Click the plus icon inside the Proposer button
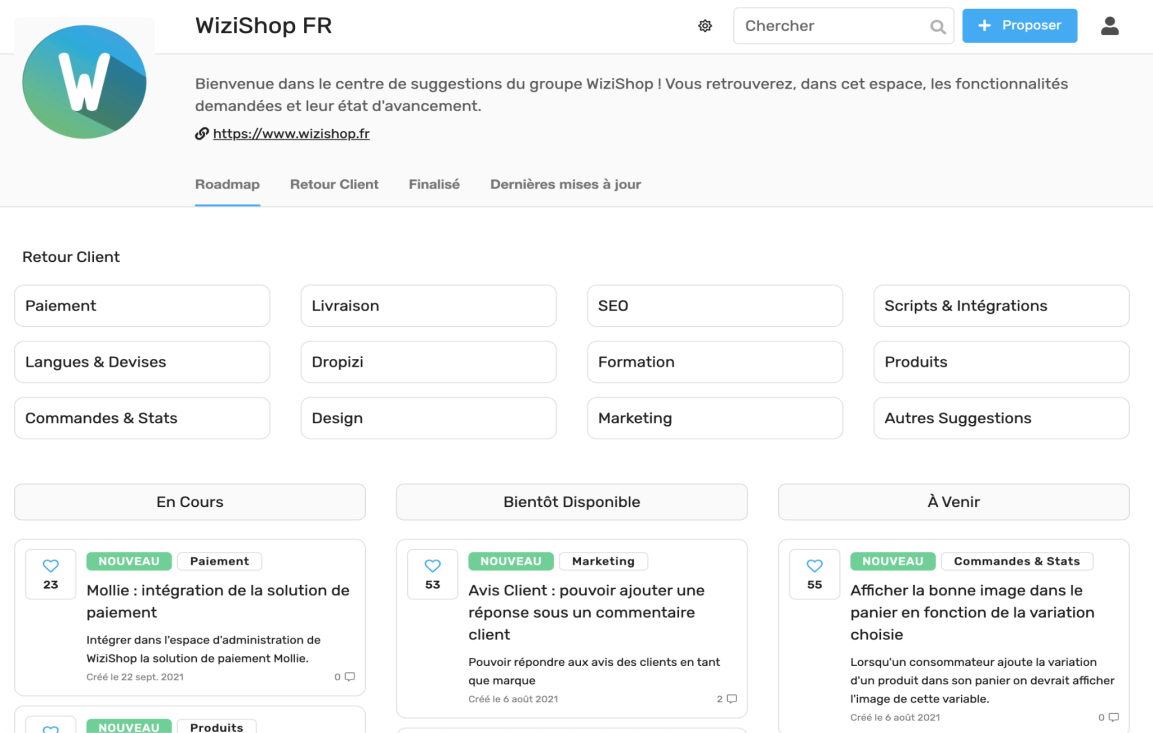 point(988,25)
